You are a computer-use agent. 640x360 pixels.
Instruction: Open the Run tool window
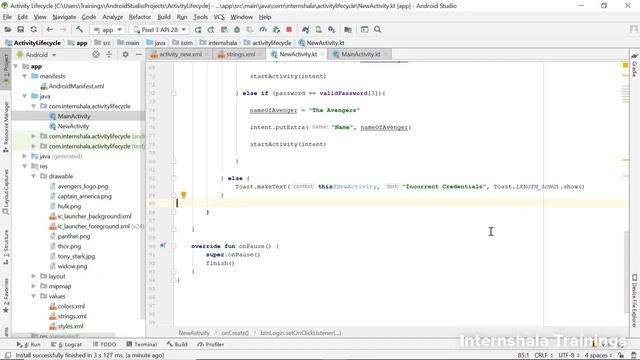(x=29, y=344)
